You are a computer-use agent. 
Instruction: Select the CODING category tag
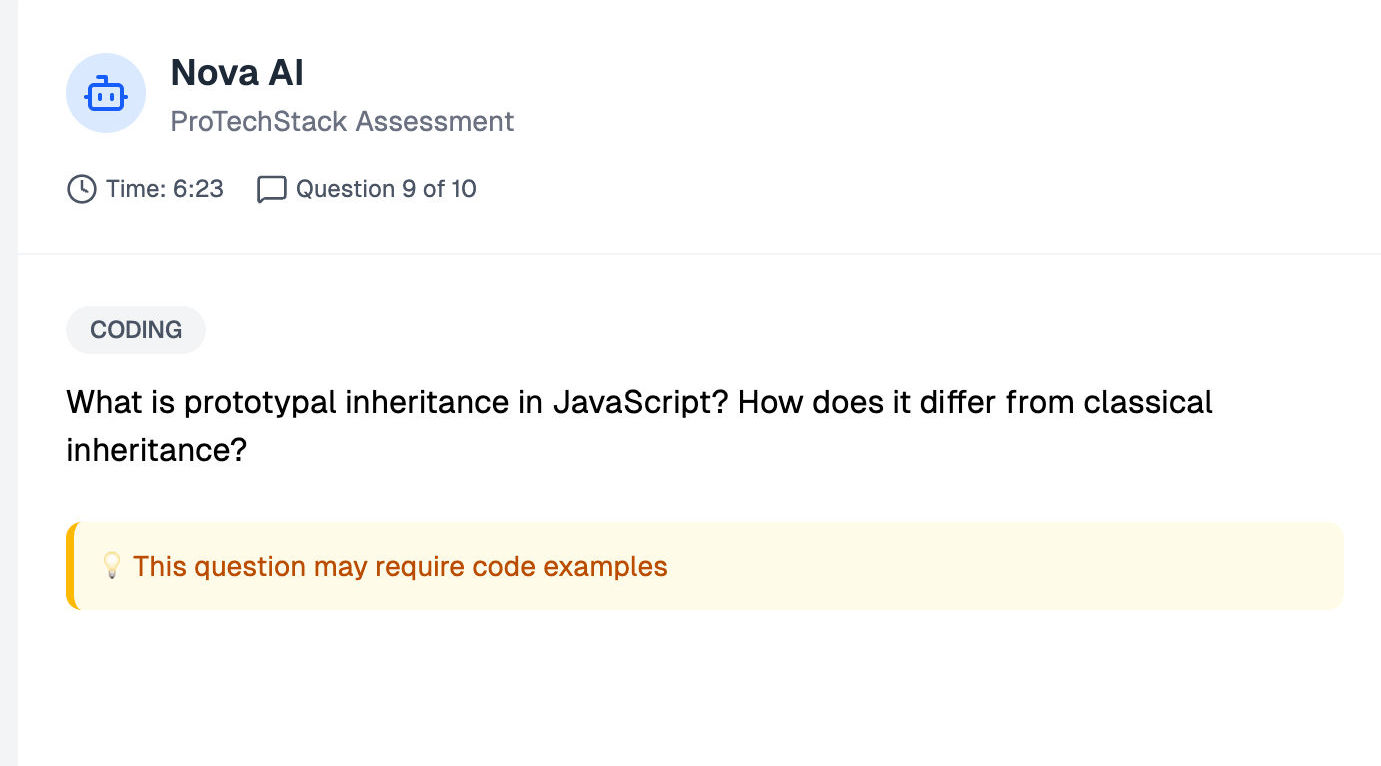136,330
